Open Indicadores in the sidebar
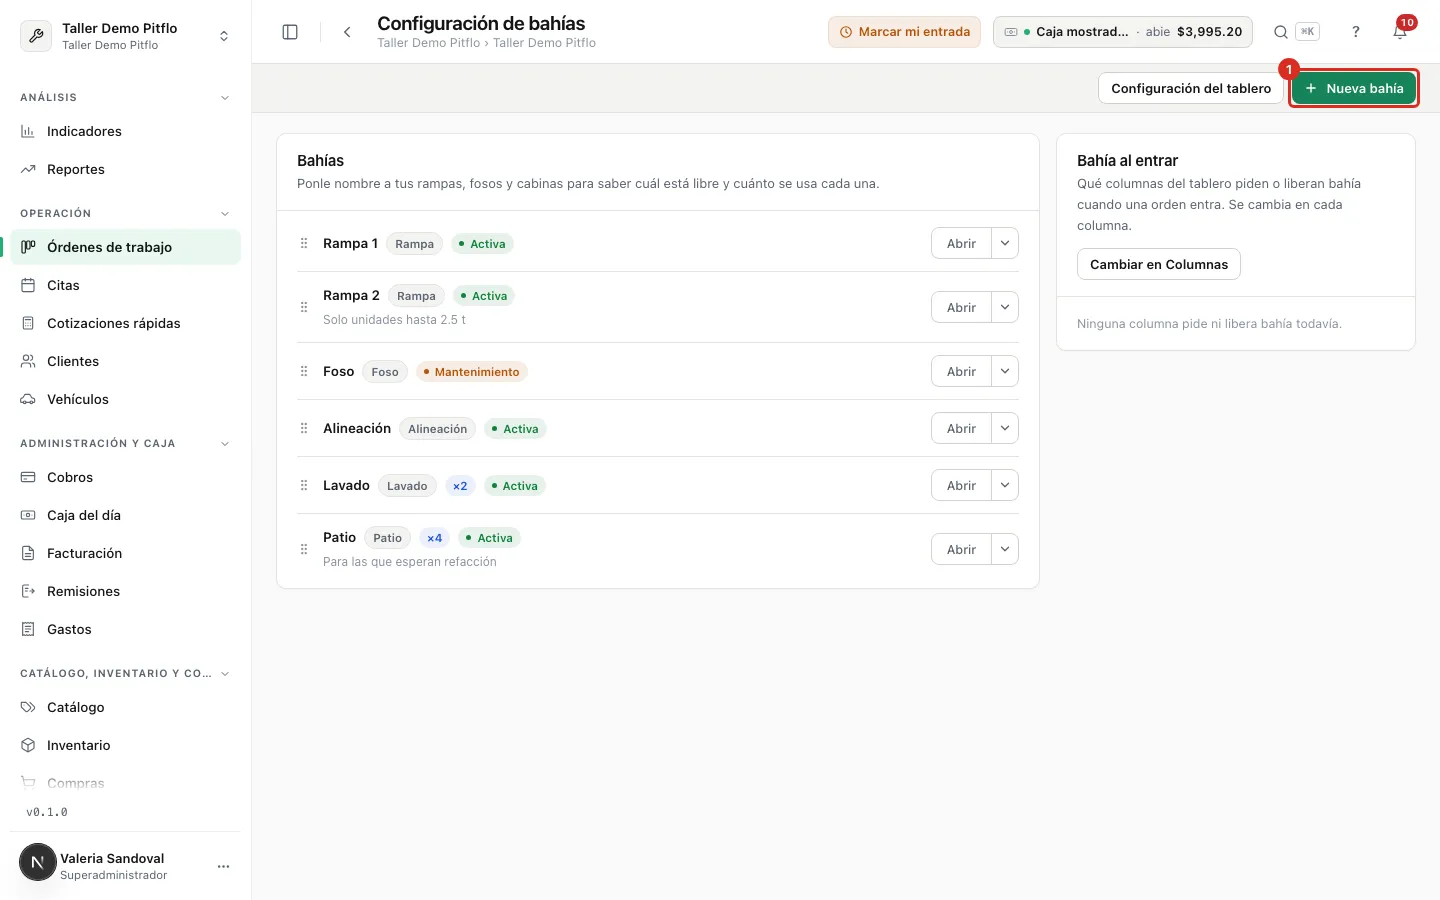Viewport: 1440px width, 900px height. coord(125,131)
